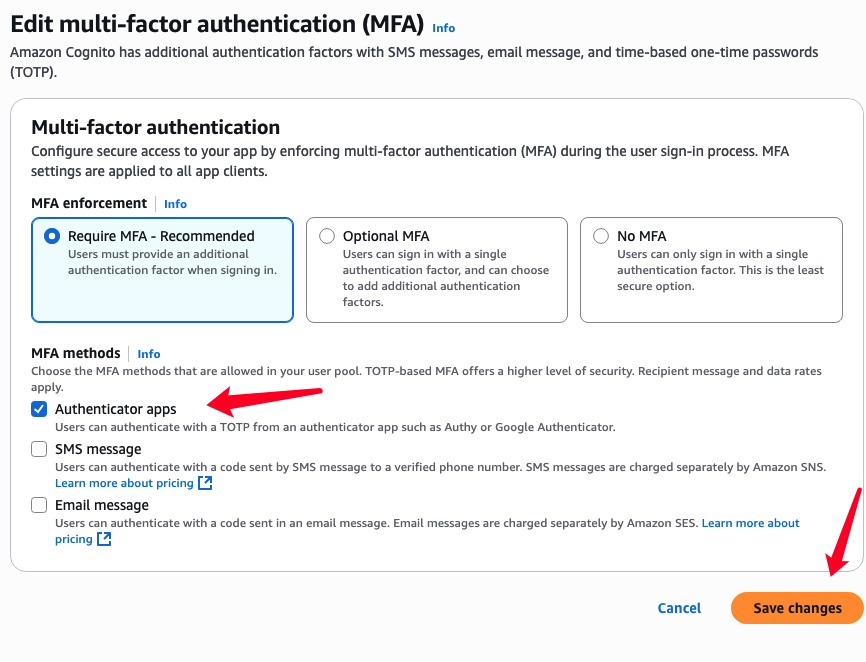Viewport: 866px width, 662px height.
Task: Click the orange Save changes button
Action: click(x=797, y=608)
